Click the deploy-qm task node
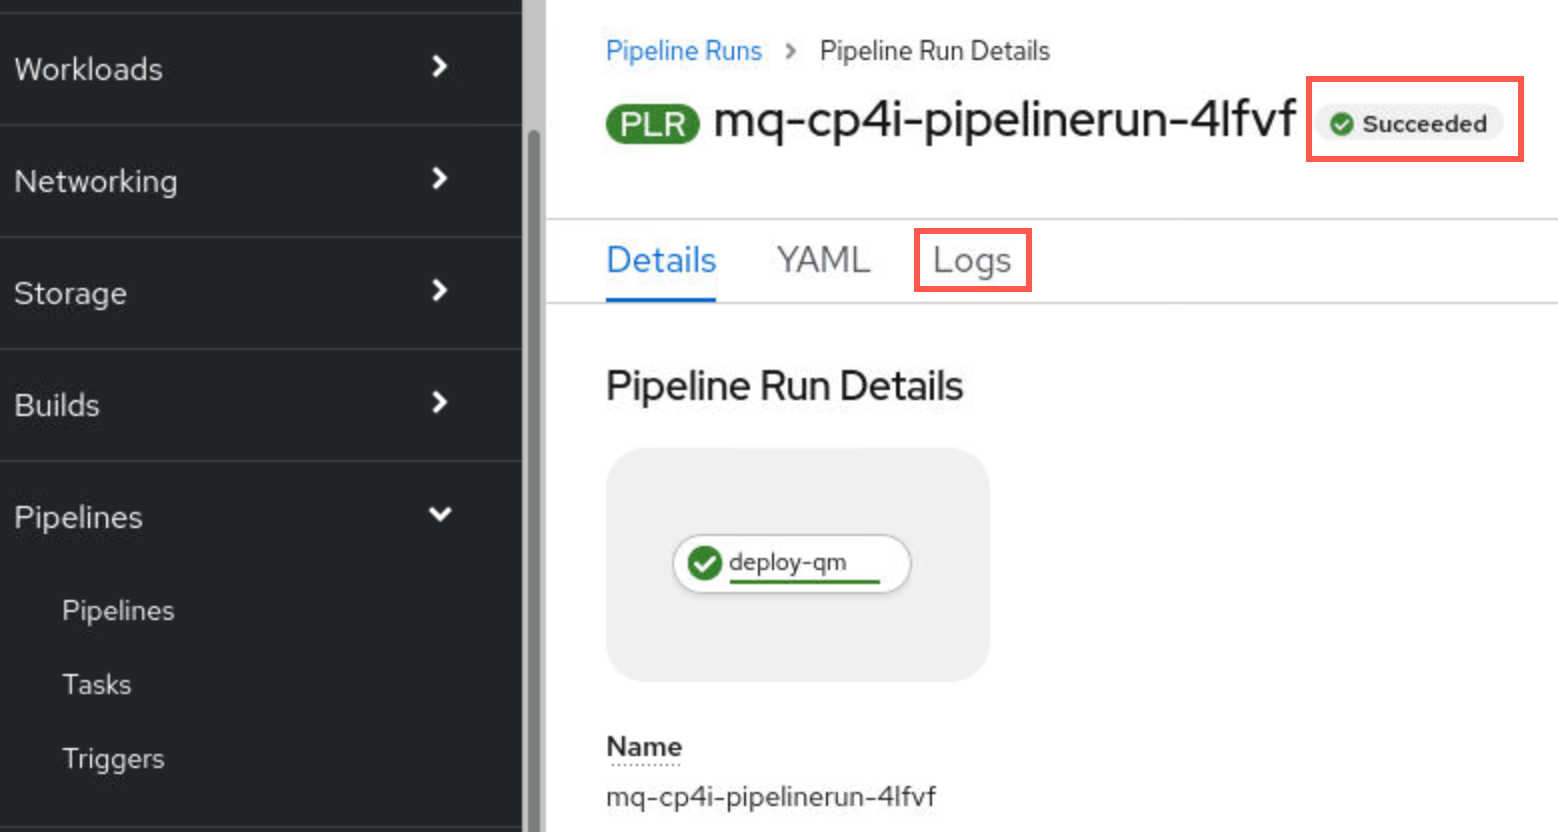 click(x=791, y=564)
